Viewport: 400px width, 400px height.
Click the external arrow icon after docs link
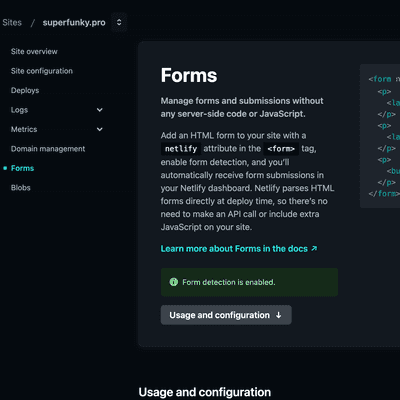click(x=314, y=248)
